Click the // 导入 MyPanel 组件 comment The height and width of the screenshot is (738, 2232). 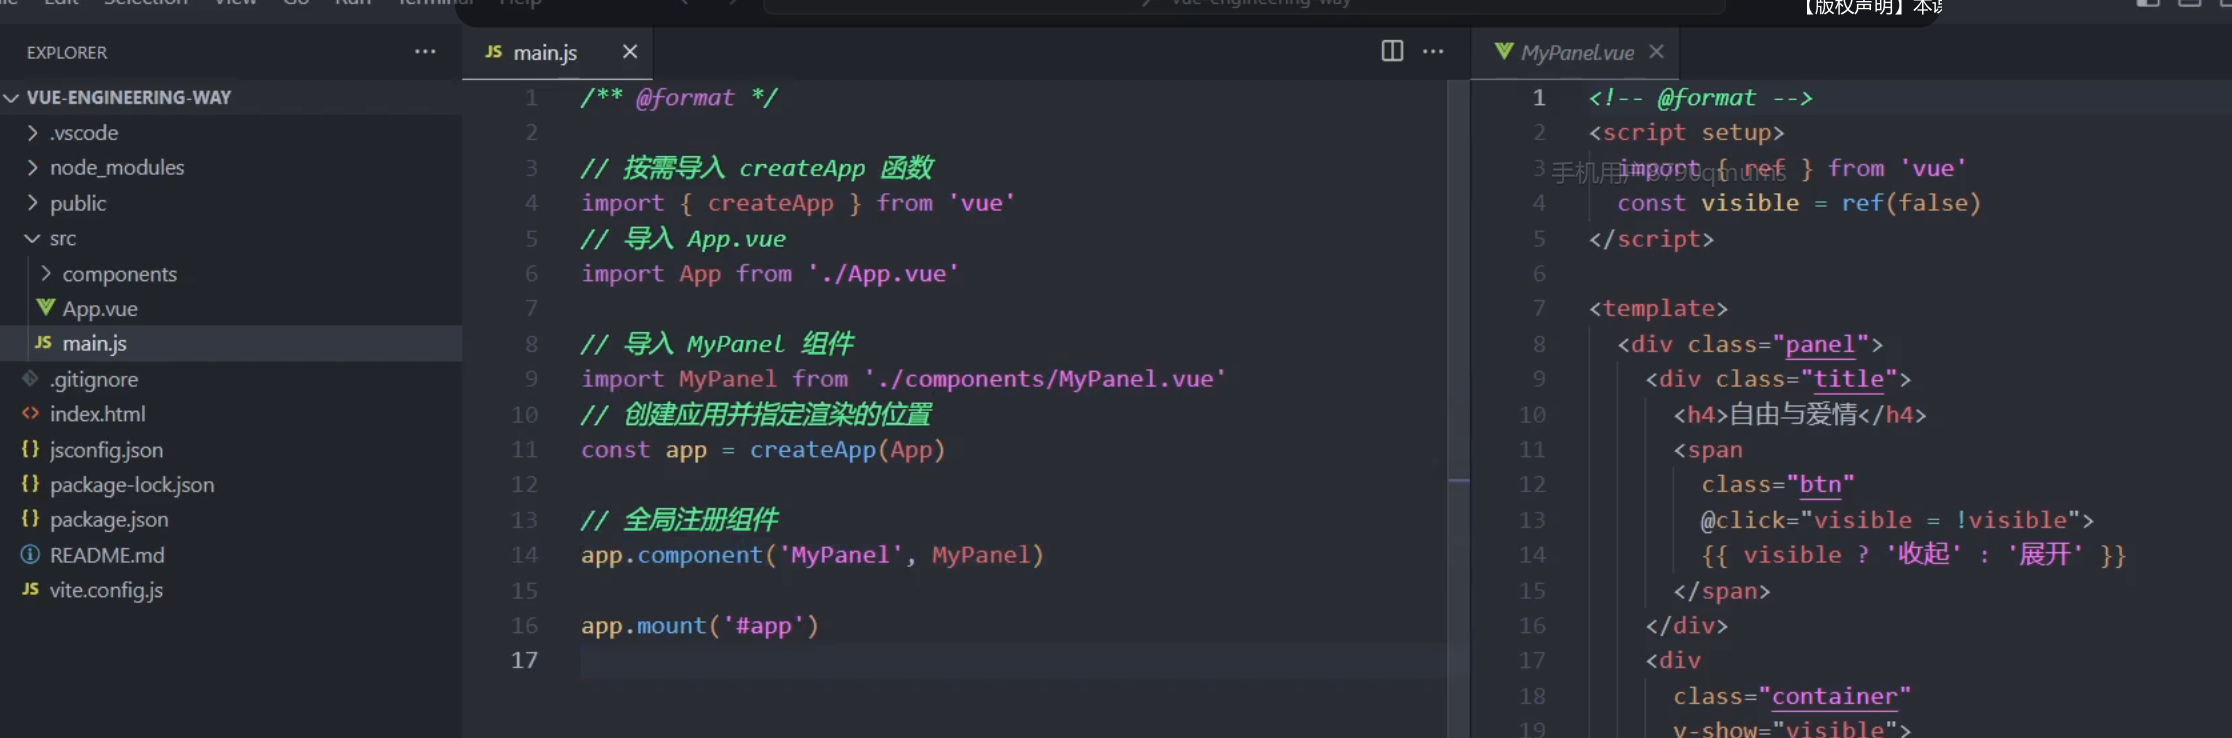pos(717,344)
